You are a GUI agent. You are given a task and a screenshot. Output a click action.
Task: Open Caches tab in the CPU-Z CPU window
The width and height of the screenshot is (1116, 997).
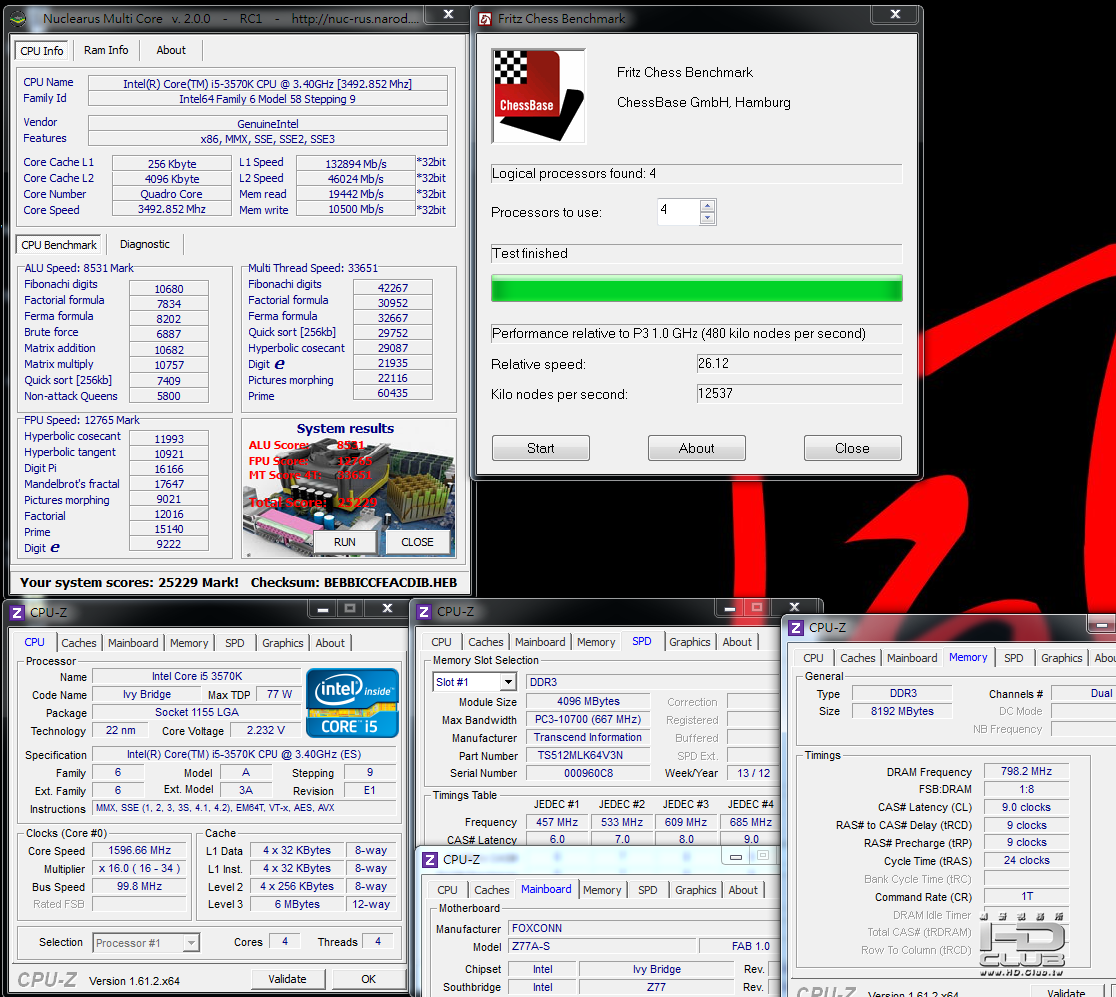(x=78, y=643)
